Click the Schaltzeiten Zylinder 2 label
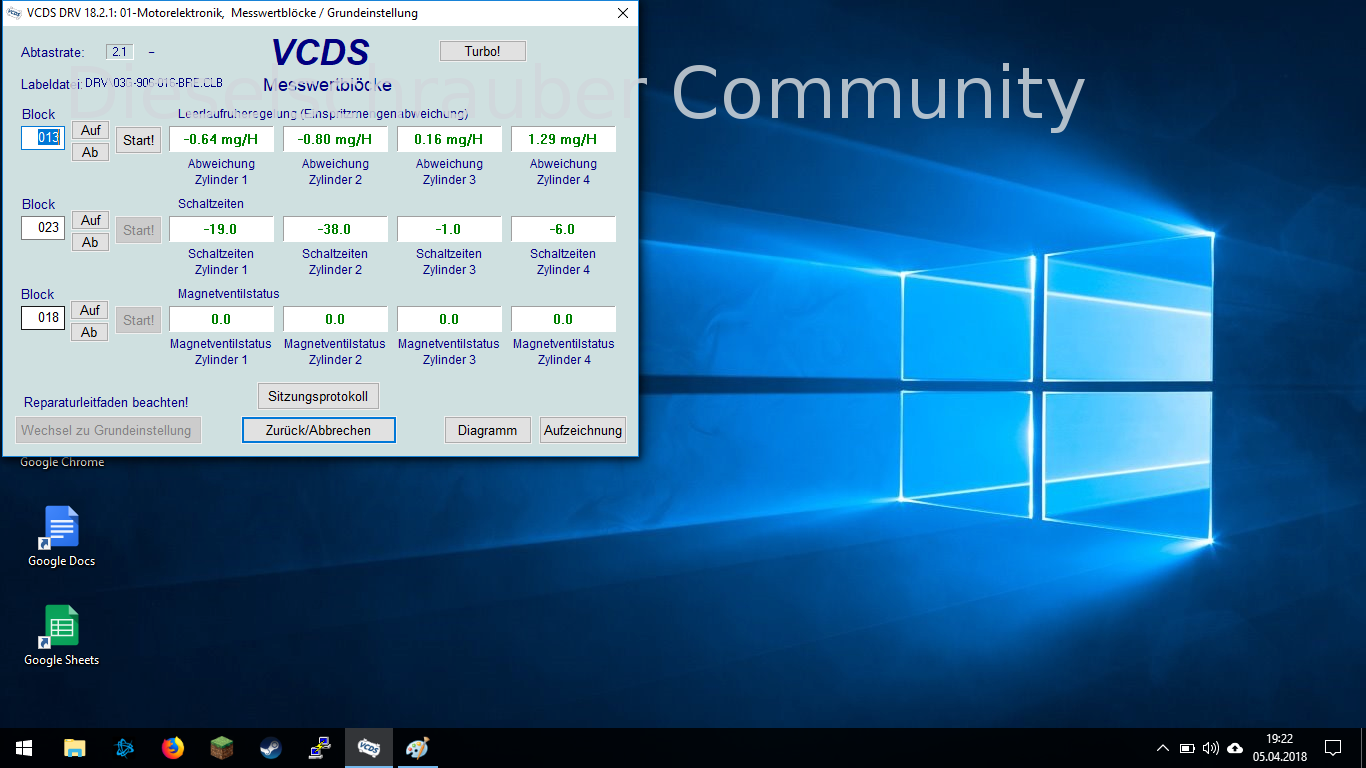 tap(335, 262)
